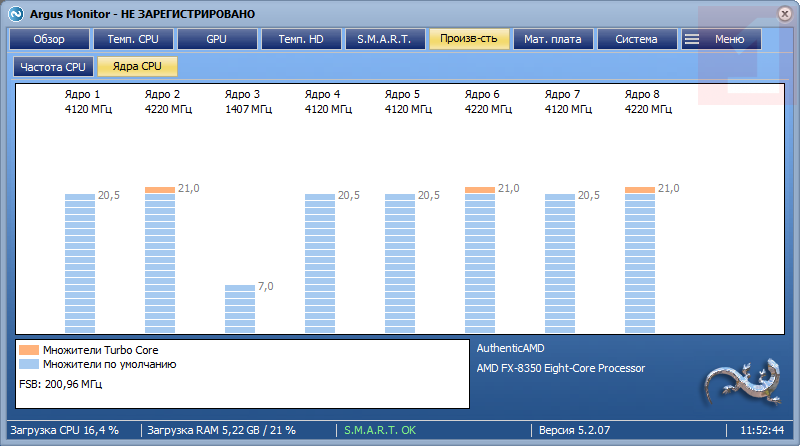Screen dimensions: 800x446
Task: Click the Версия 5.2.07 status entry
Action: (x=574, y=430)
